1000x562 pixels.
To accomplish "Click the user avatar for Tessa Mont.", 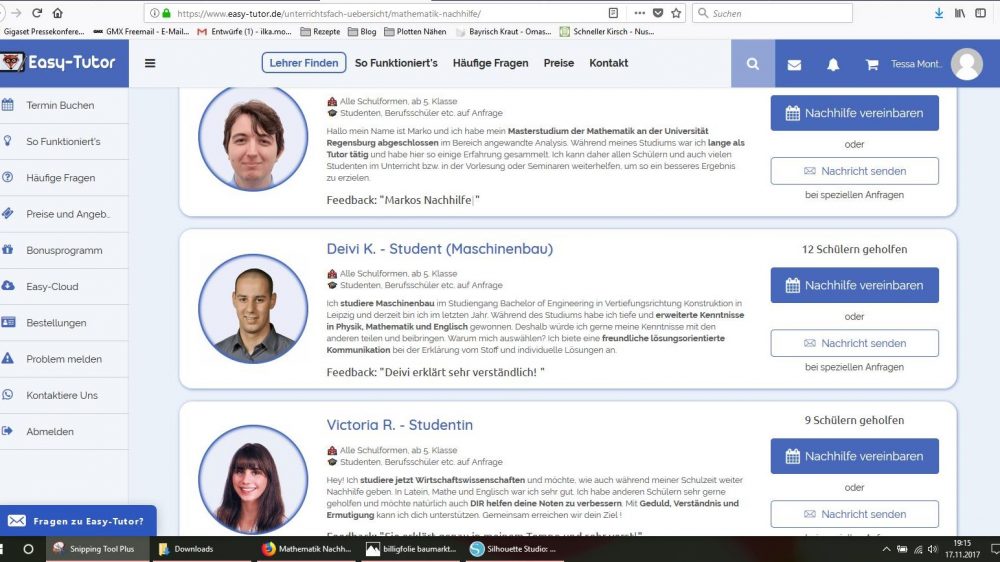I will (x=967, y=64).
